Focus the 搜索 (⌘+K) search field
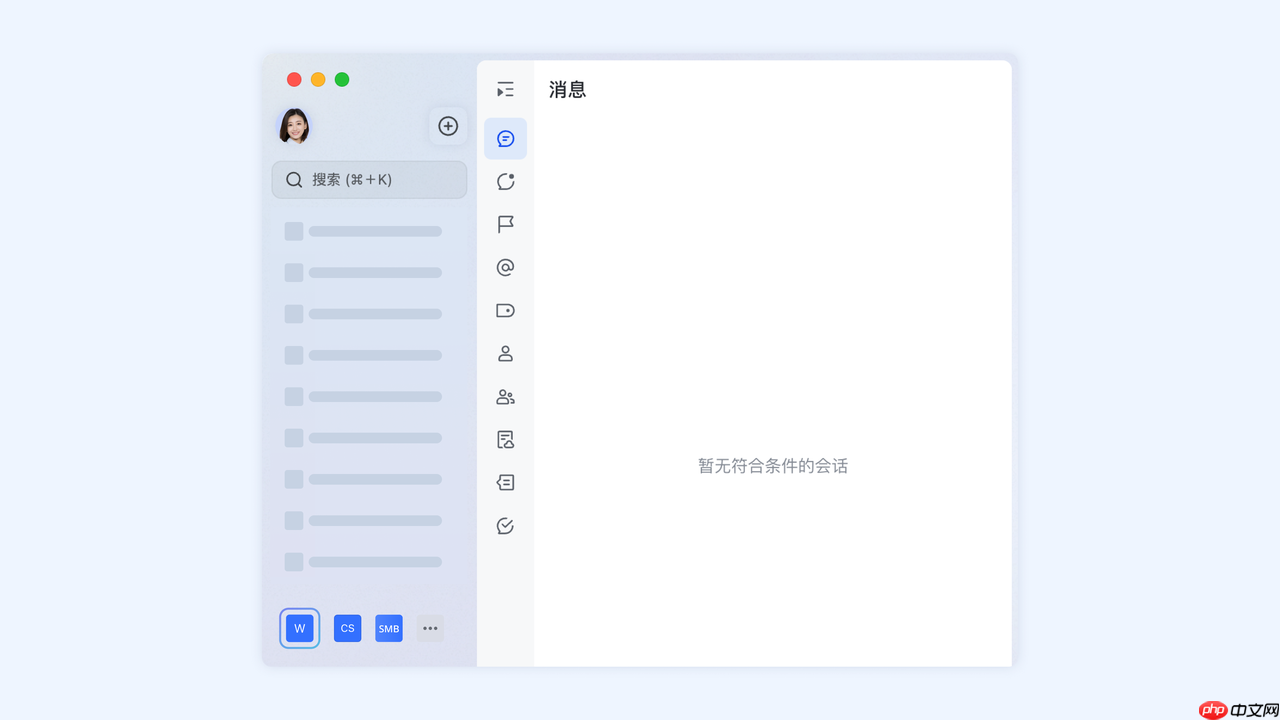Viewport: 1280px width, 720px height. (x=369, y=180)
